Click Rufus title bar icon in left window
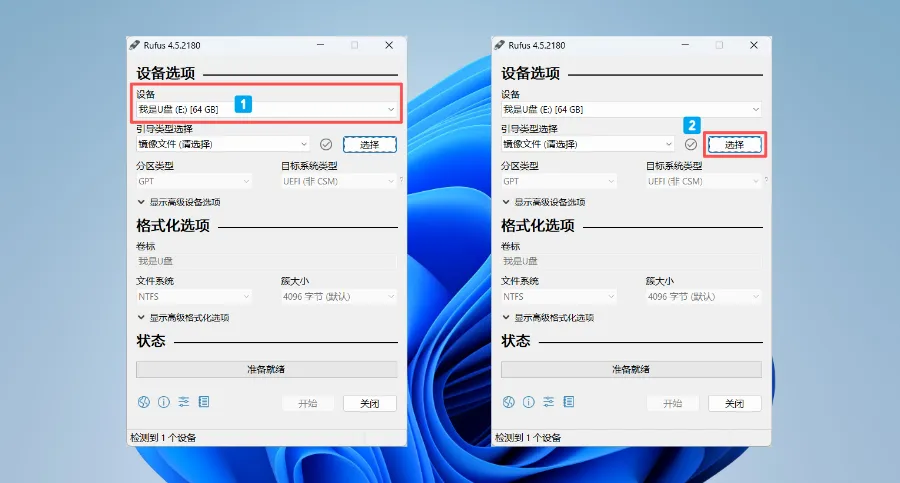Viewport: 900px width, 483px height. coord(135,45)
